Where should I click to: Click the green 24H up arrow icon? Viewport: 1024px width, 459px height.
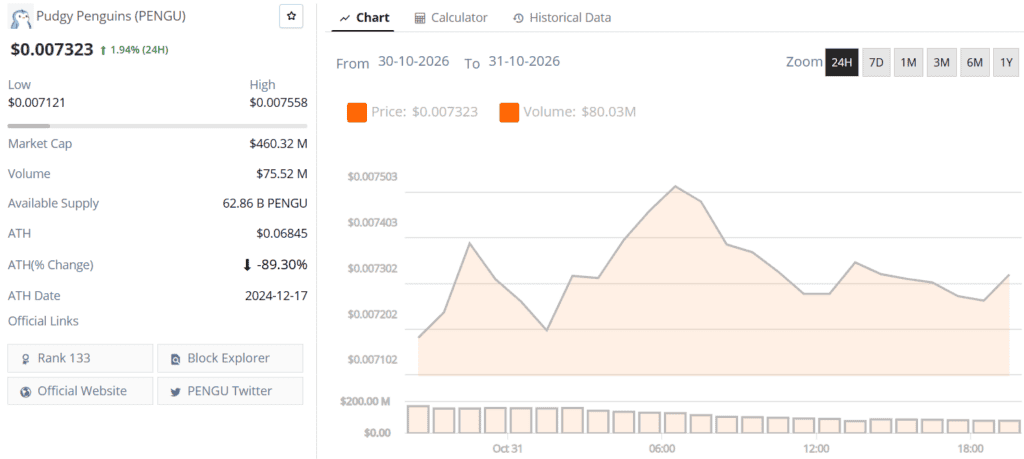(103, 50)
